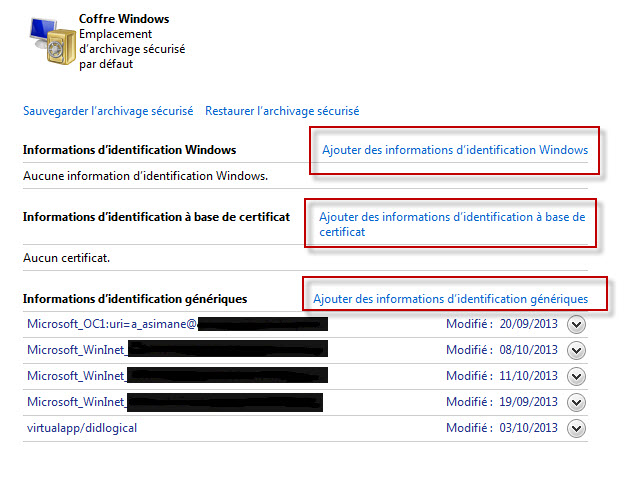The height and width of the screenshot is (480, 625).
Task: Click the Coffre Windows title text
Action: click(x=124, y=19)
